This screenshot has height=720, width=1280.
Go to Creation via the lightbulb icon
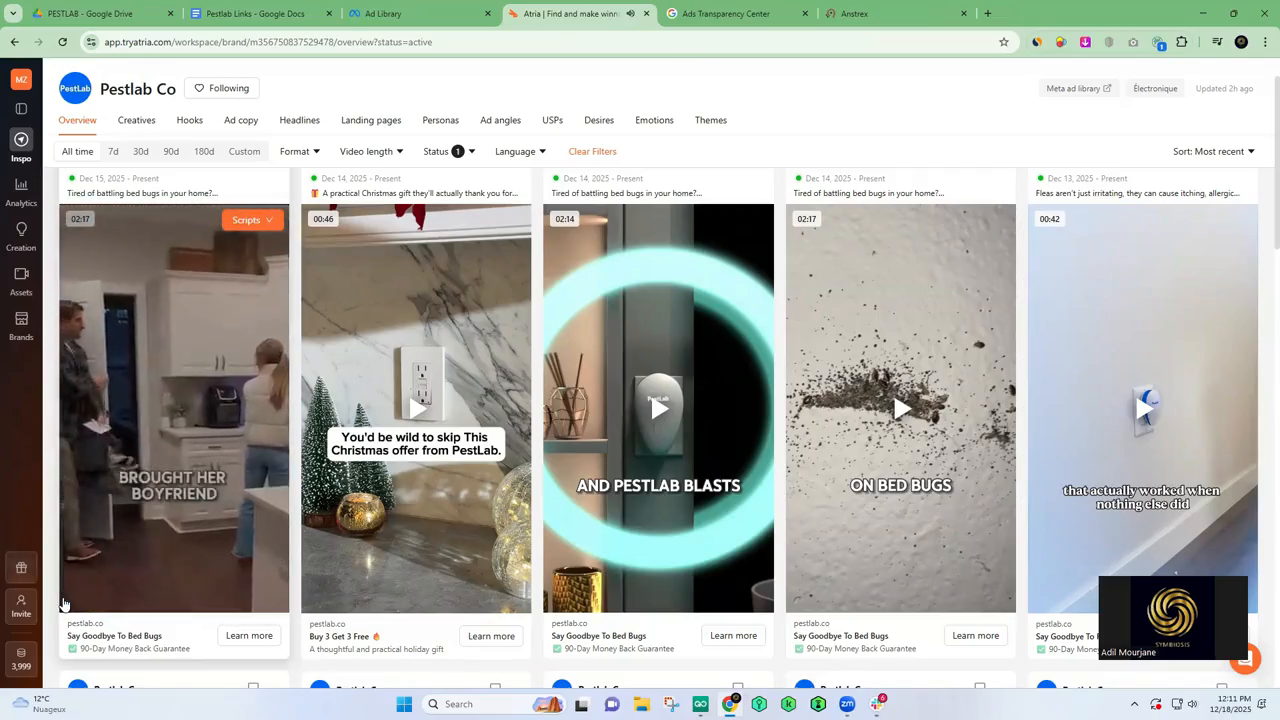click(x=21, y=235)
